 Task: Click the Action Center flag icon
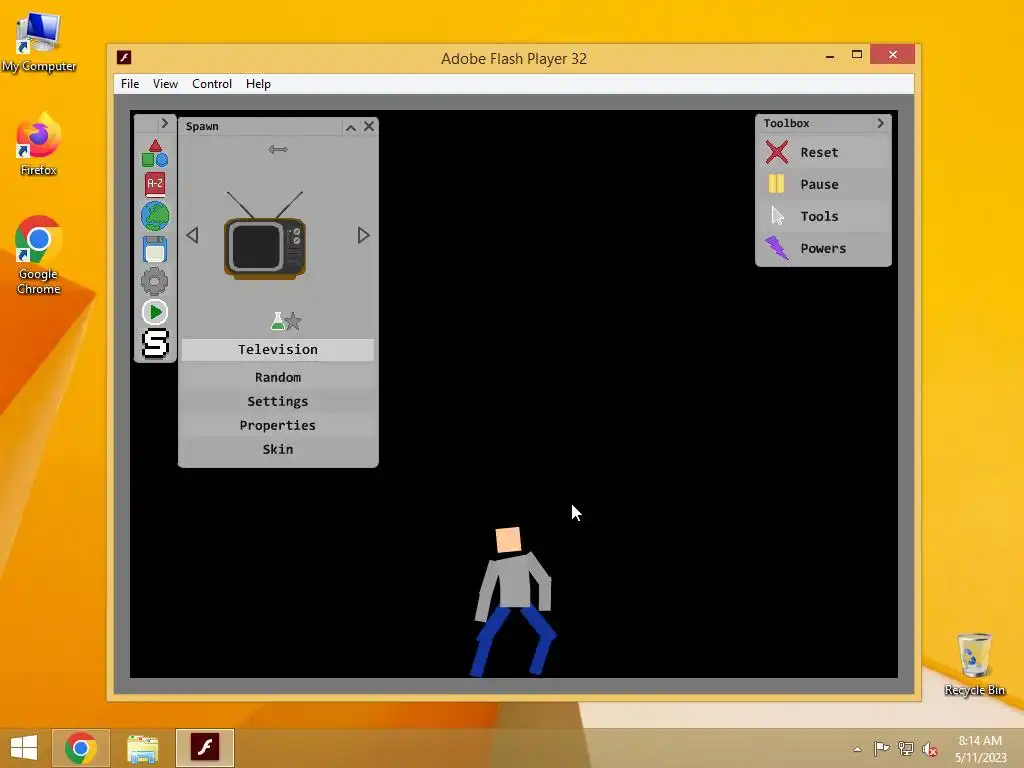tap(881, 748)
